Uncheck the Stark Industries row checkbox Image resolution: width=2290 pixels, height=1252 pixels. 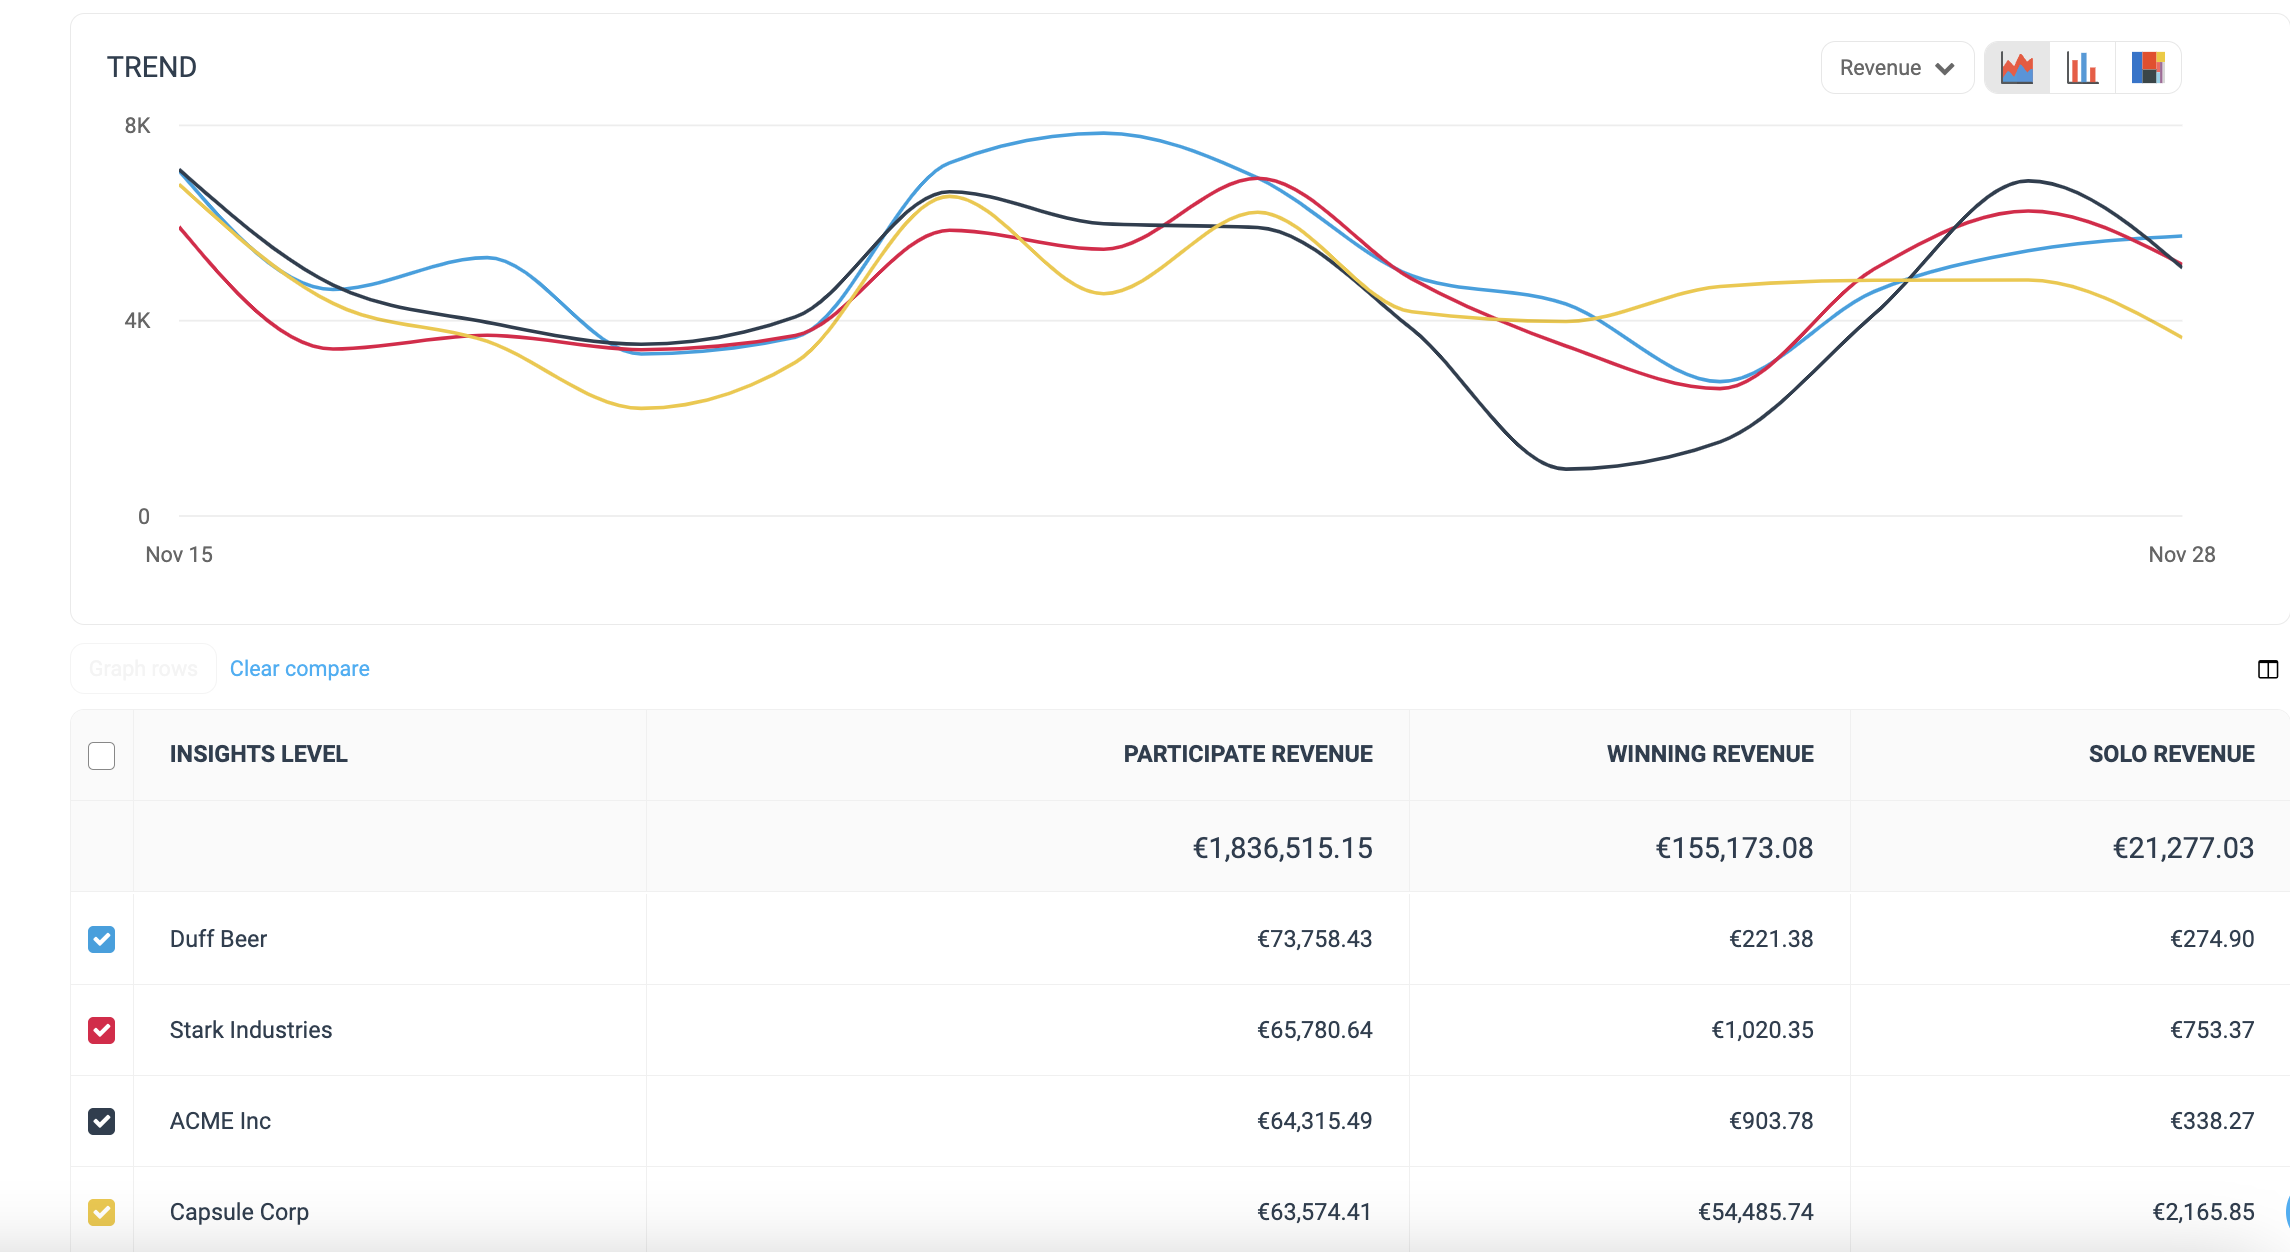(x=101, y=1030)
